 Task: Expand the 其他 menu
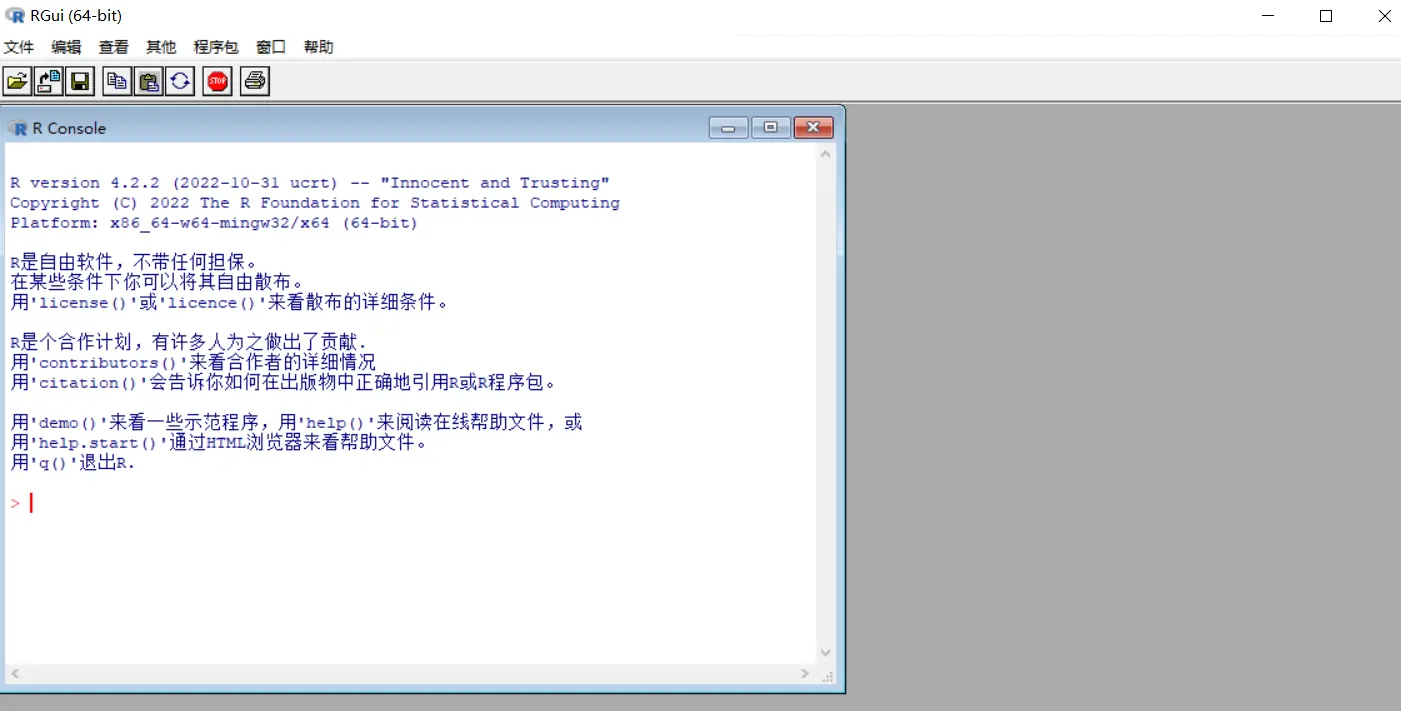coord(161,47)
